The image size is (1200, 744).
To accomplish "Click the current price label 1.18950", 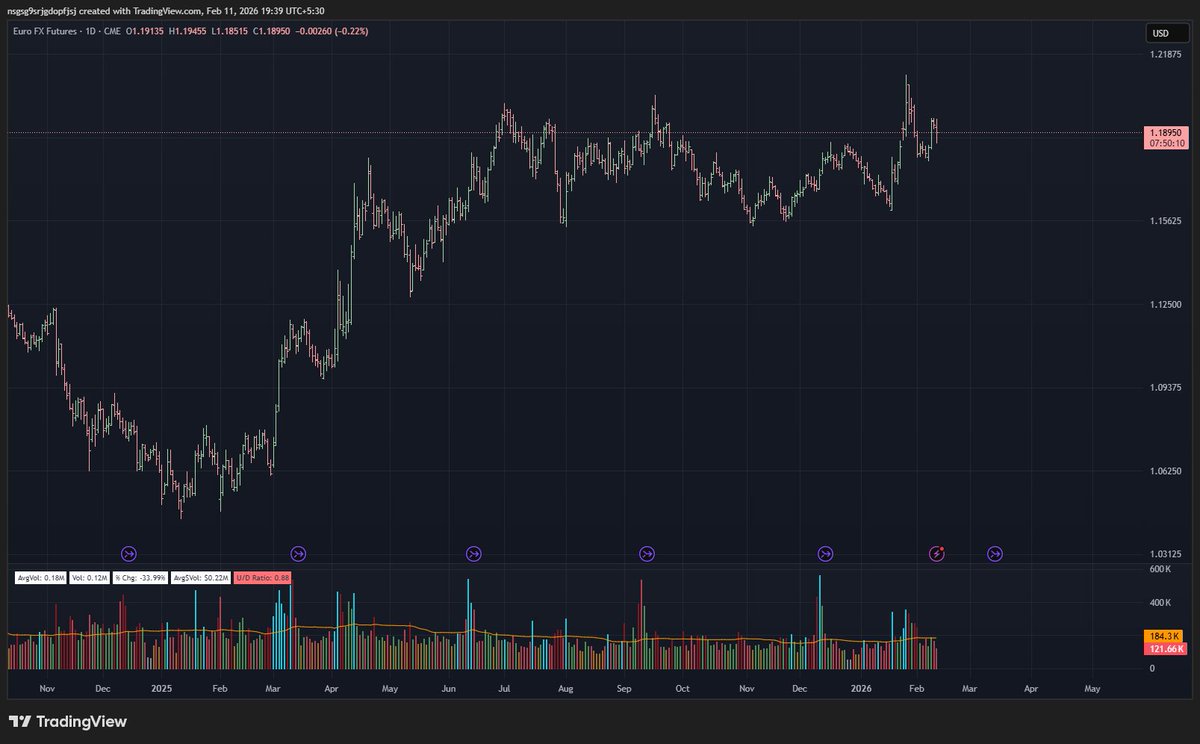I will [x=1166, y=132].
